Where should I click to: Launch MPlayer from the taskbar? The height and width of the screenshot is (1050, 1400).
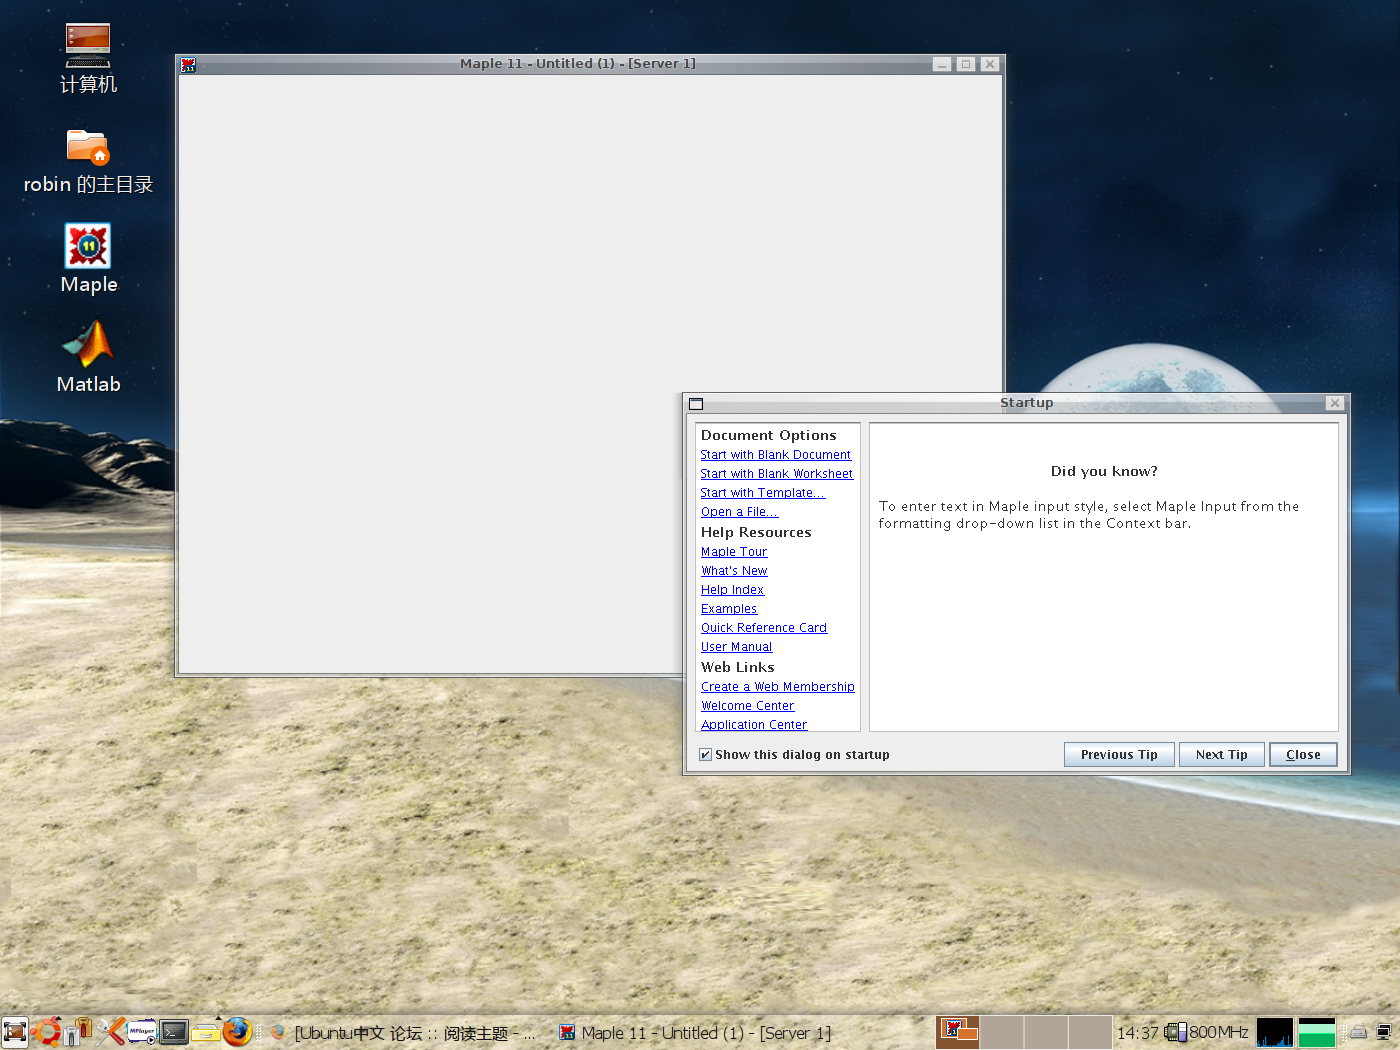pos(142,1032)
